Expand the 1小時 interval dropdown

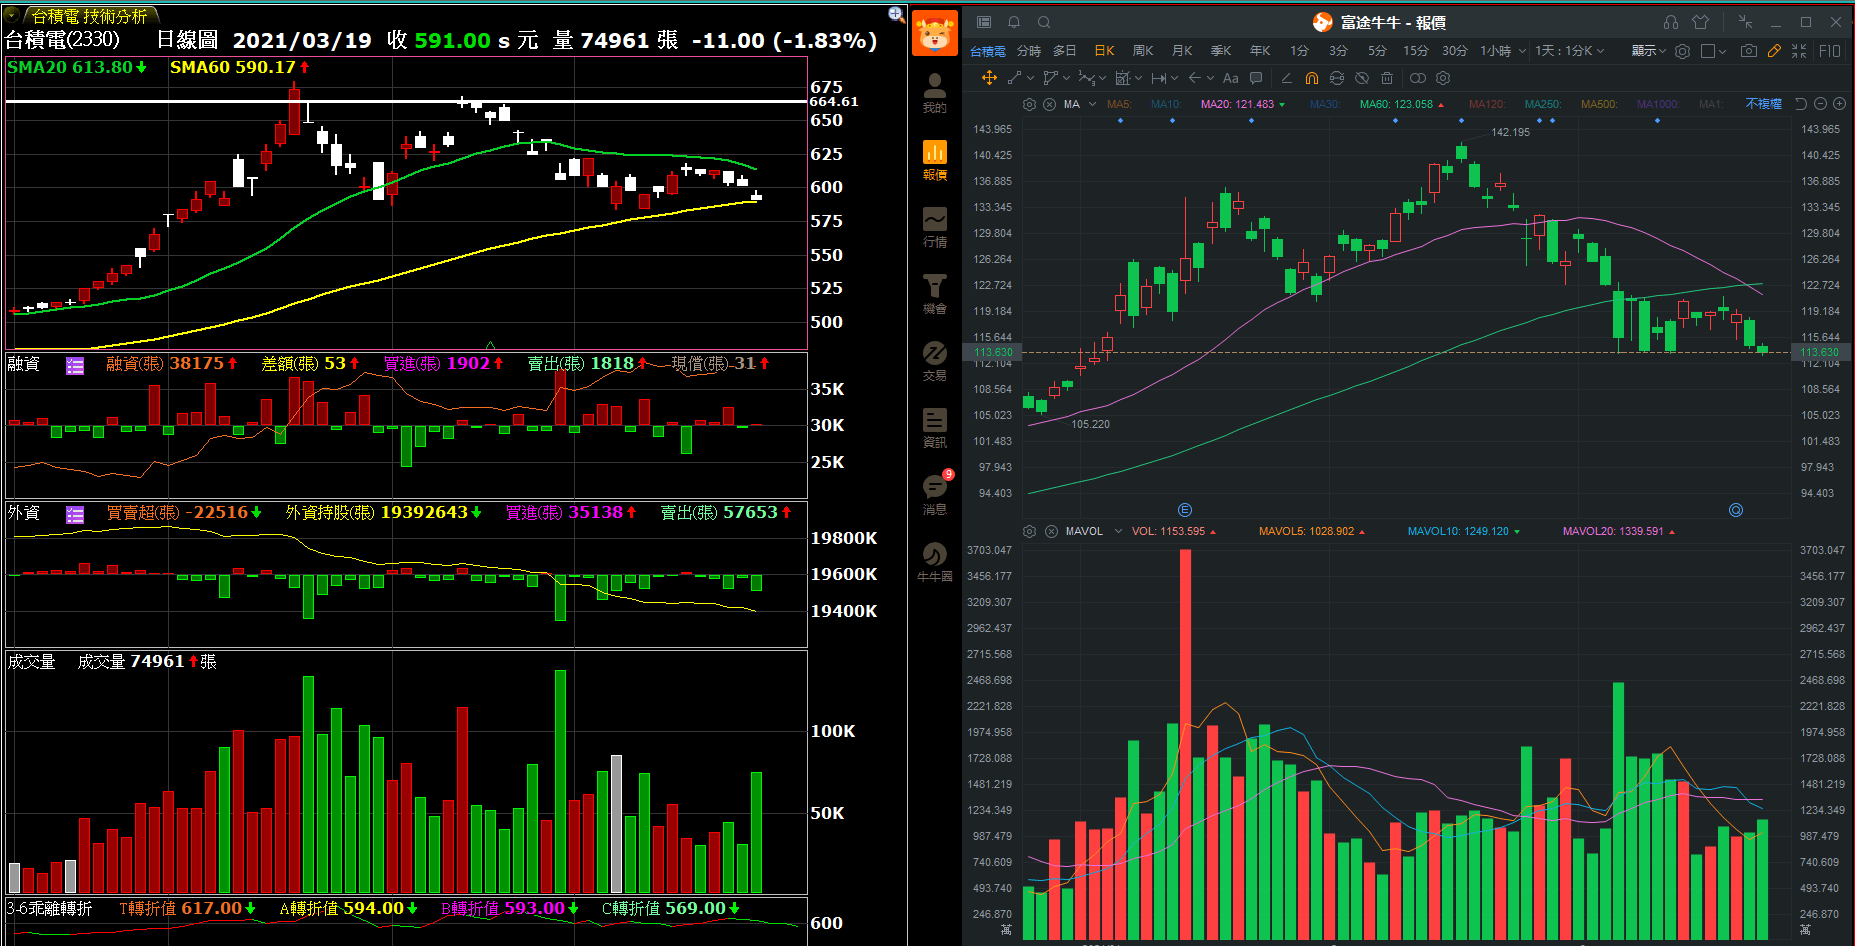click(1522, 51)
